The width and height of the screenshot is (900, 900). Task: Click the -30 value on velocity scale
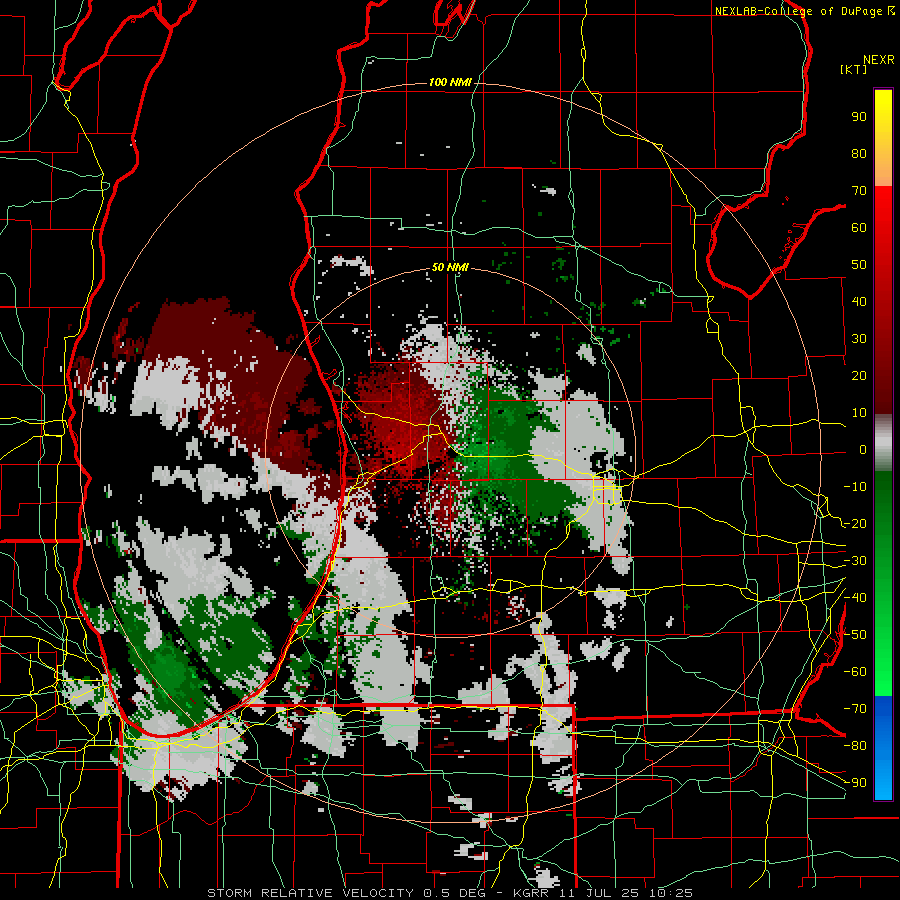tap(855, 561)
